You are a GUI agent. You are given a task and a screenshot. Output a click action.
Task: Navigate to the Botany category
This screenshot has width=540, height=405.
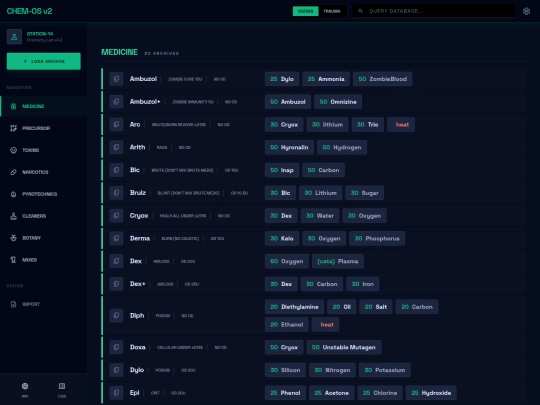pyautogui.click(x=43, y=238)
